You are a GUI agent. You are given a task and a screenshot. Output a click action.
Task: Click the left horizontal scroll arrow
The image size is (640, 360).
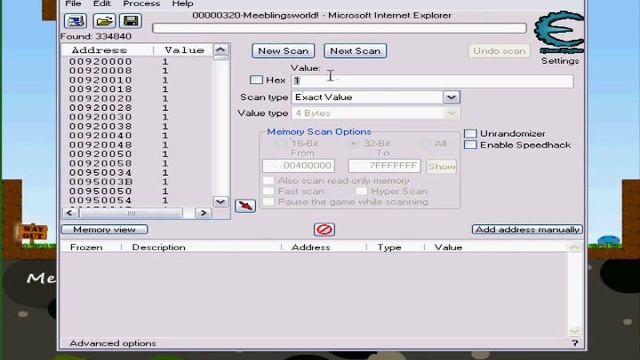69,213
